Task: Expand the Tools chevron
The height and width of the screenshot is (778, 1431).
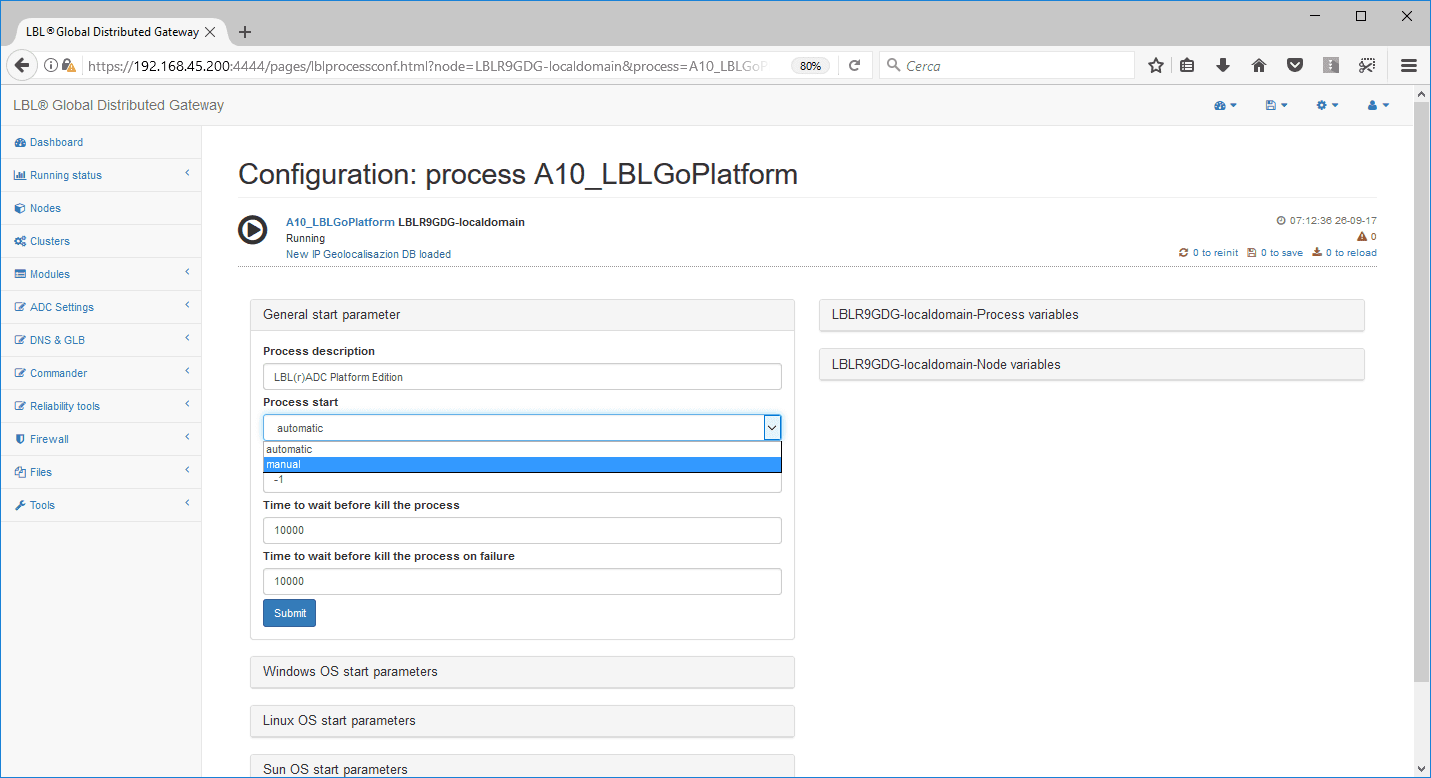Action: [187, 504]
